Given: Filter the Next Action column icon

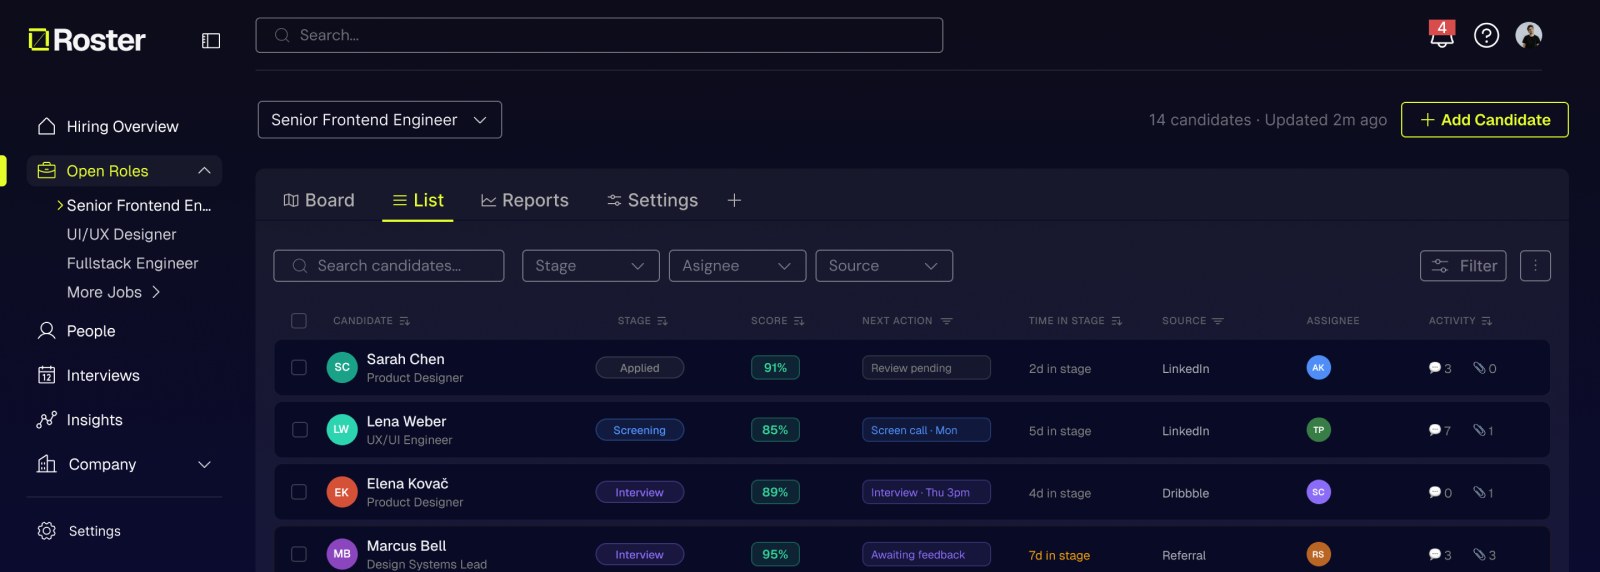Looking at the screenshot, I should 946,321.
